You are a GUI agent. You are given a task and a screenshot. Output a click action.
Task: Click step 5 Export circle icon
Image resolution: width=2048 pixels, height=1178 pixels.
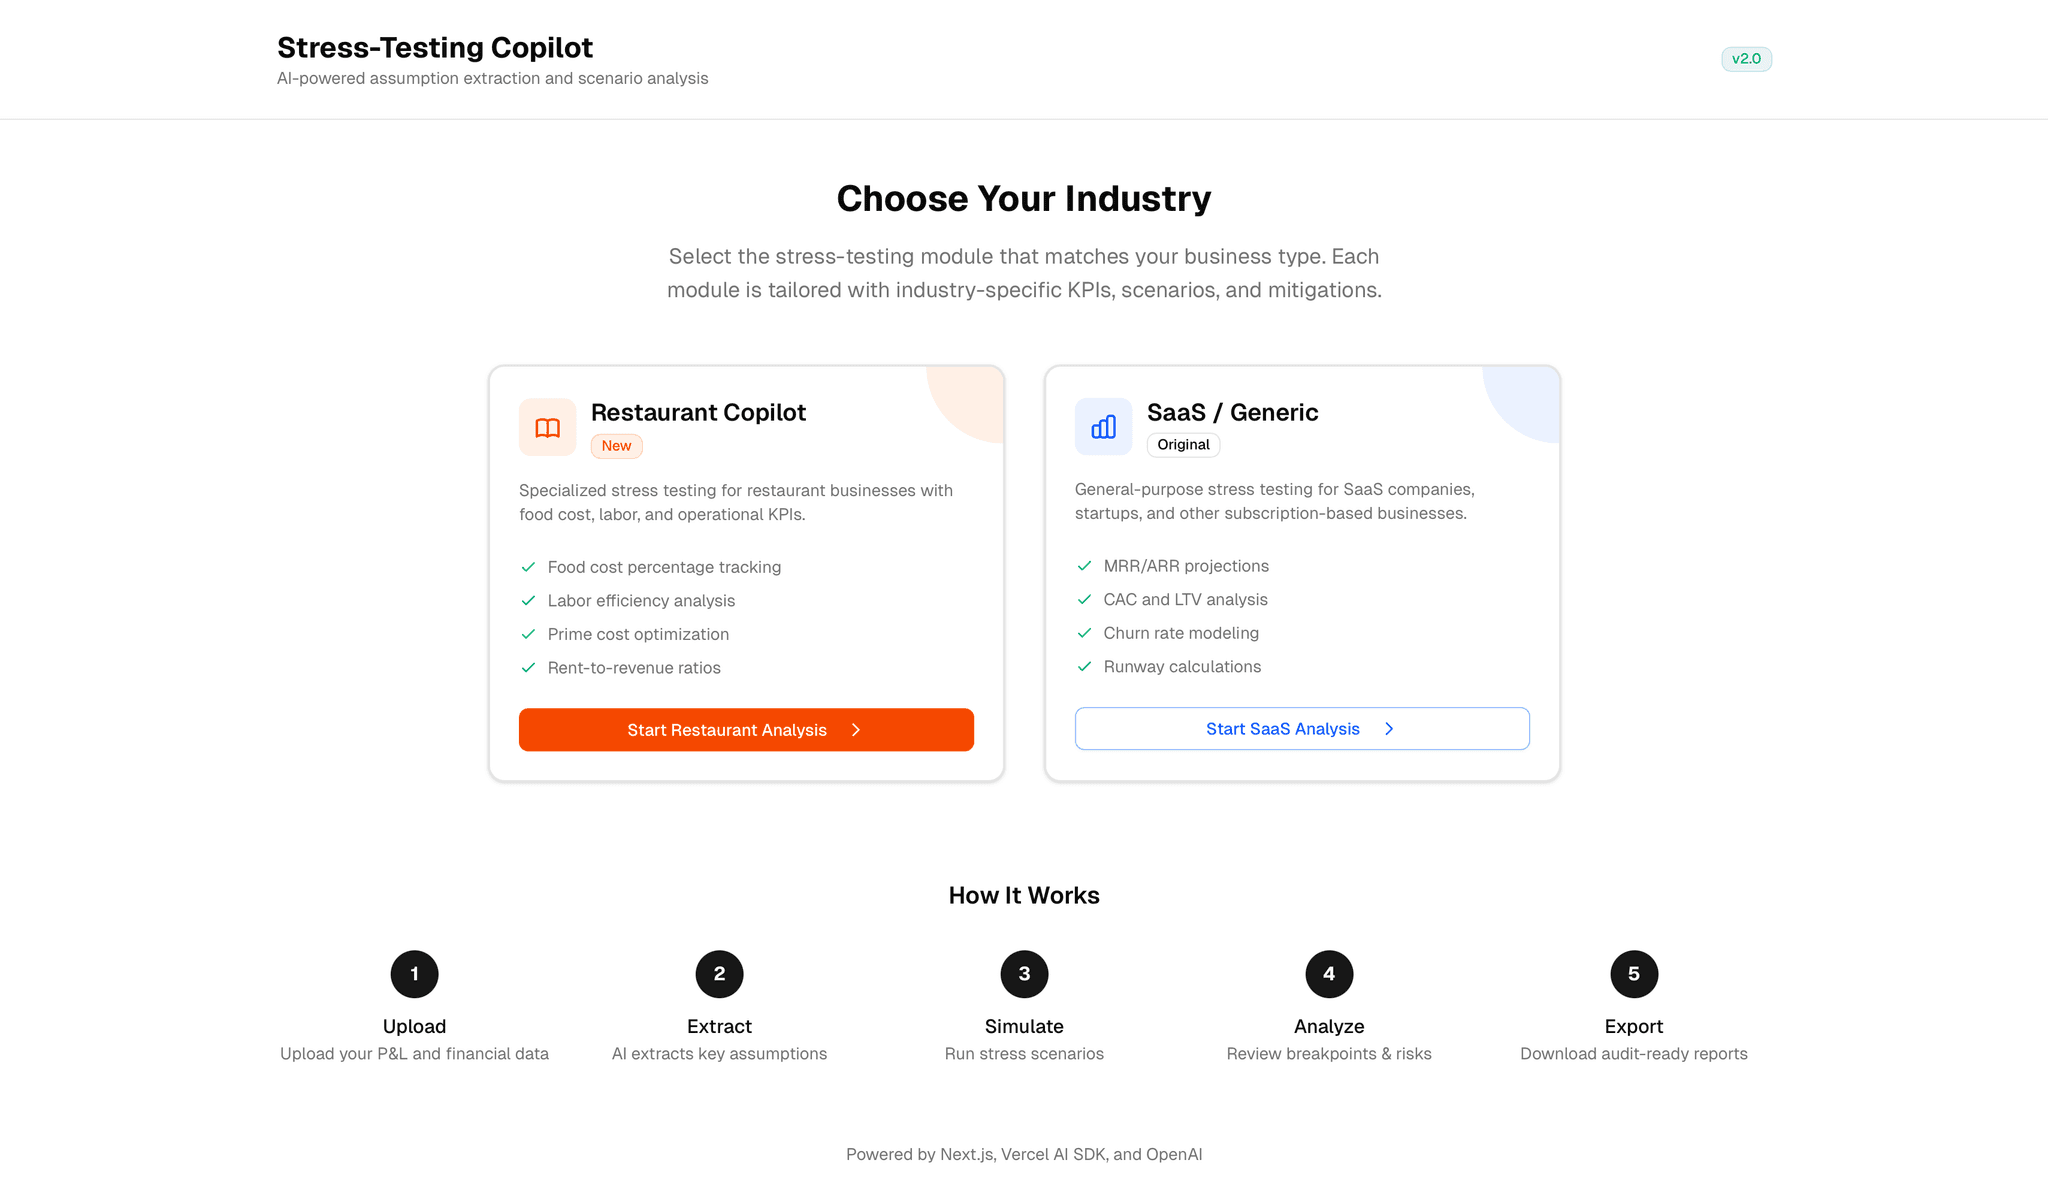[1634, 974]
